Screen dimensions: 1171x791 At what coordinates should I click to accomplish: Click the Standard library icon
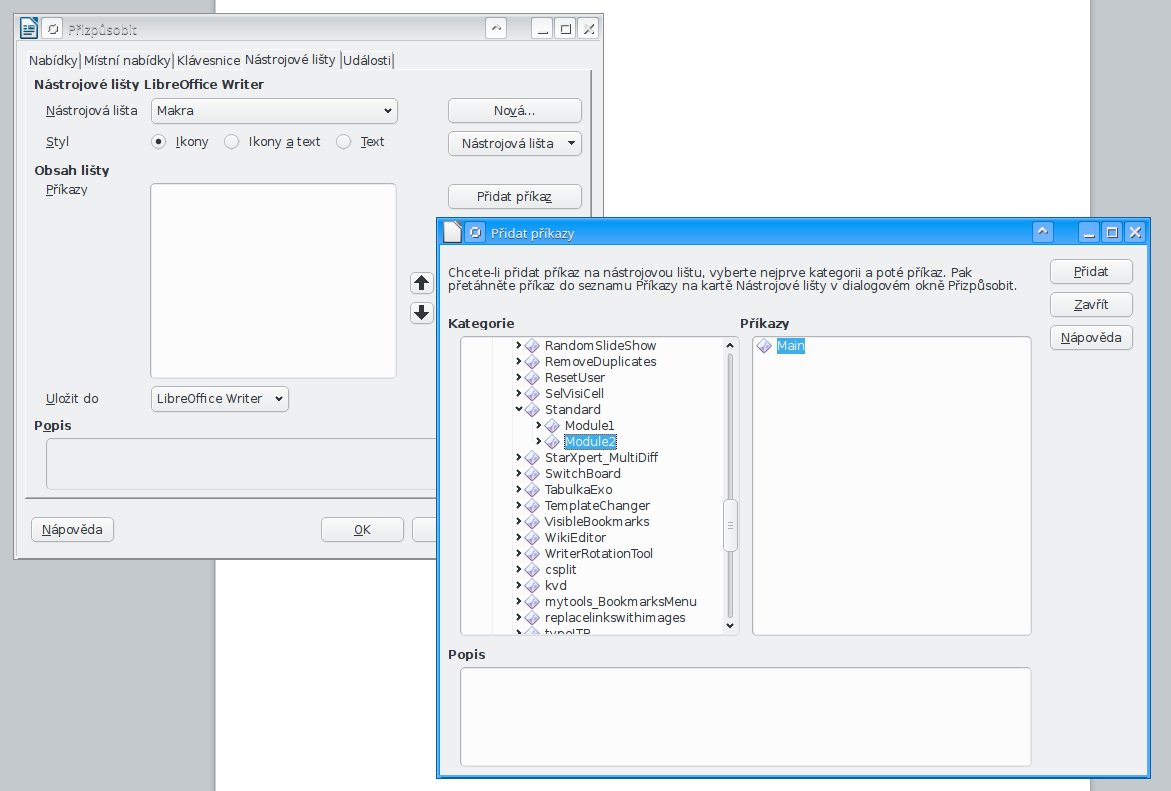click(532, 409)
